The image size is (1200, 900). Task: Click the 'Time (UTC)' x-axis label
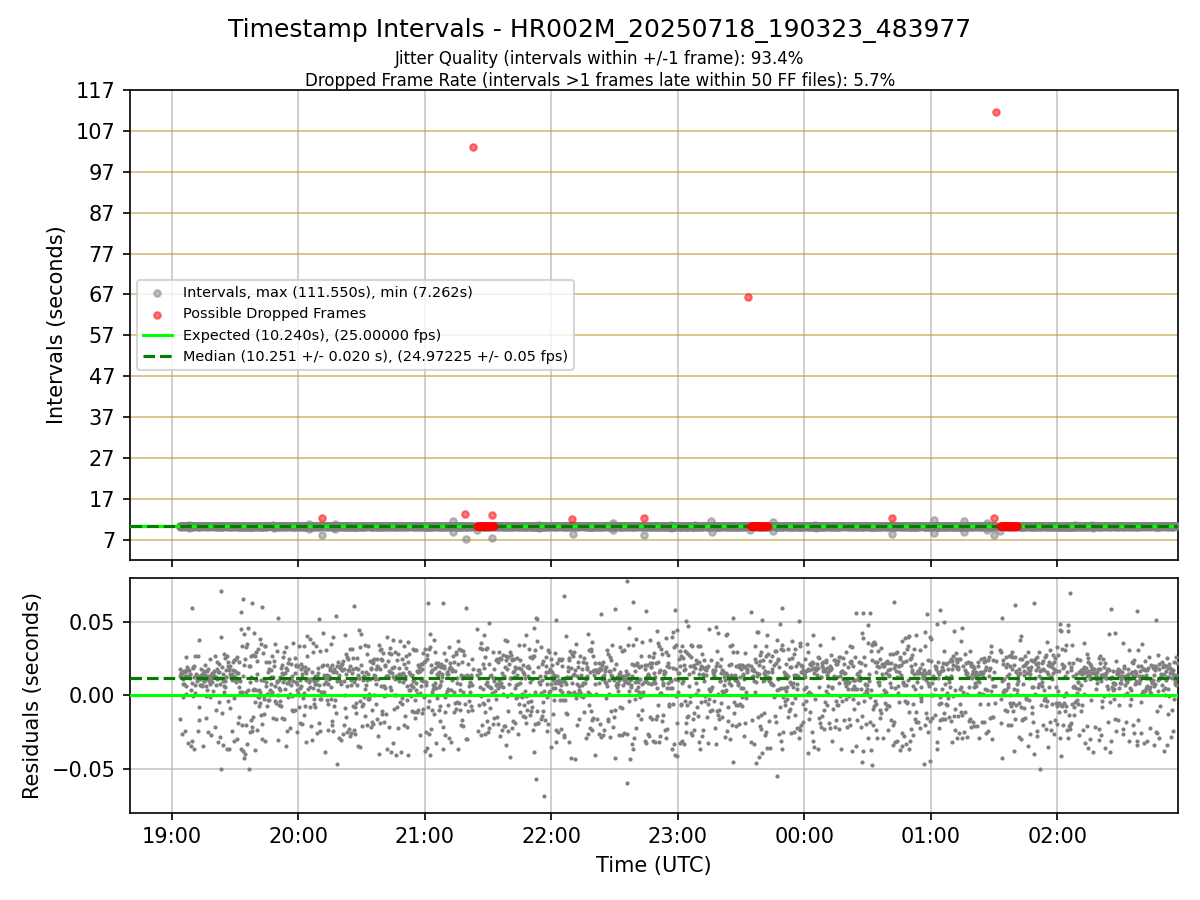(653, 865)
